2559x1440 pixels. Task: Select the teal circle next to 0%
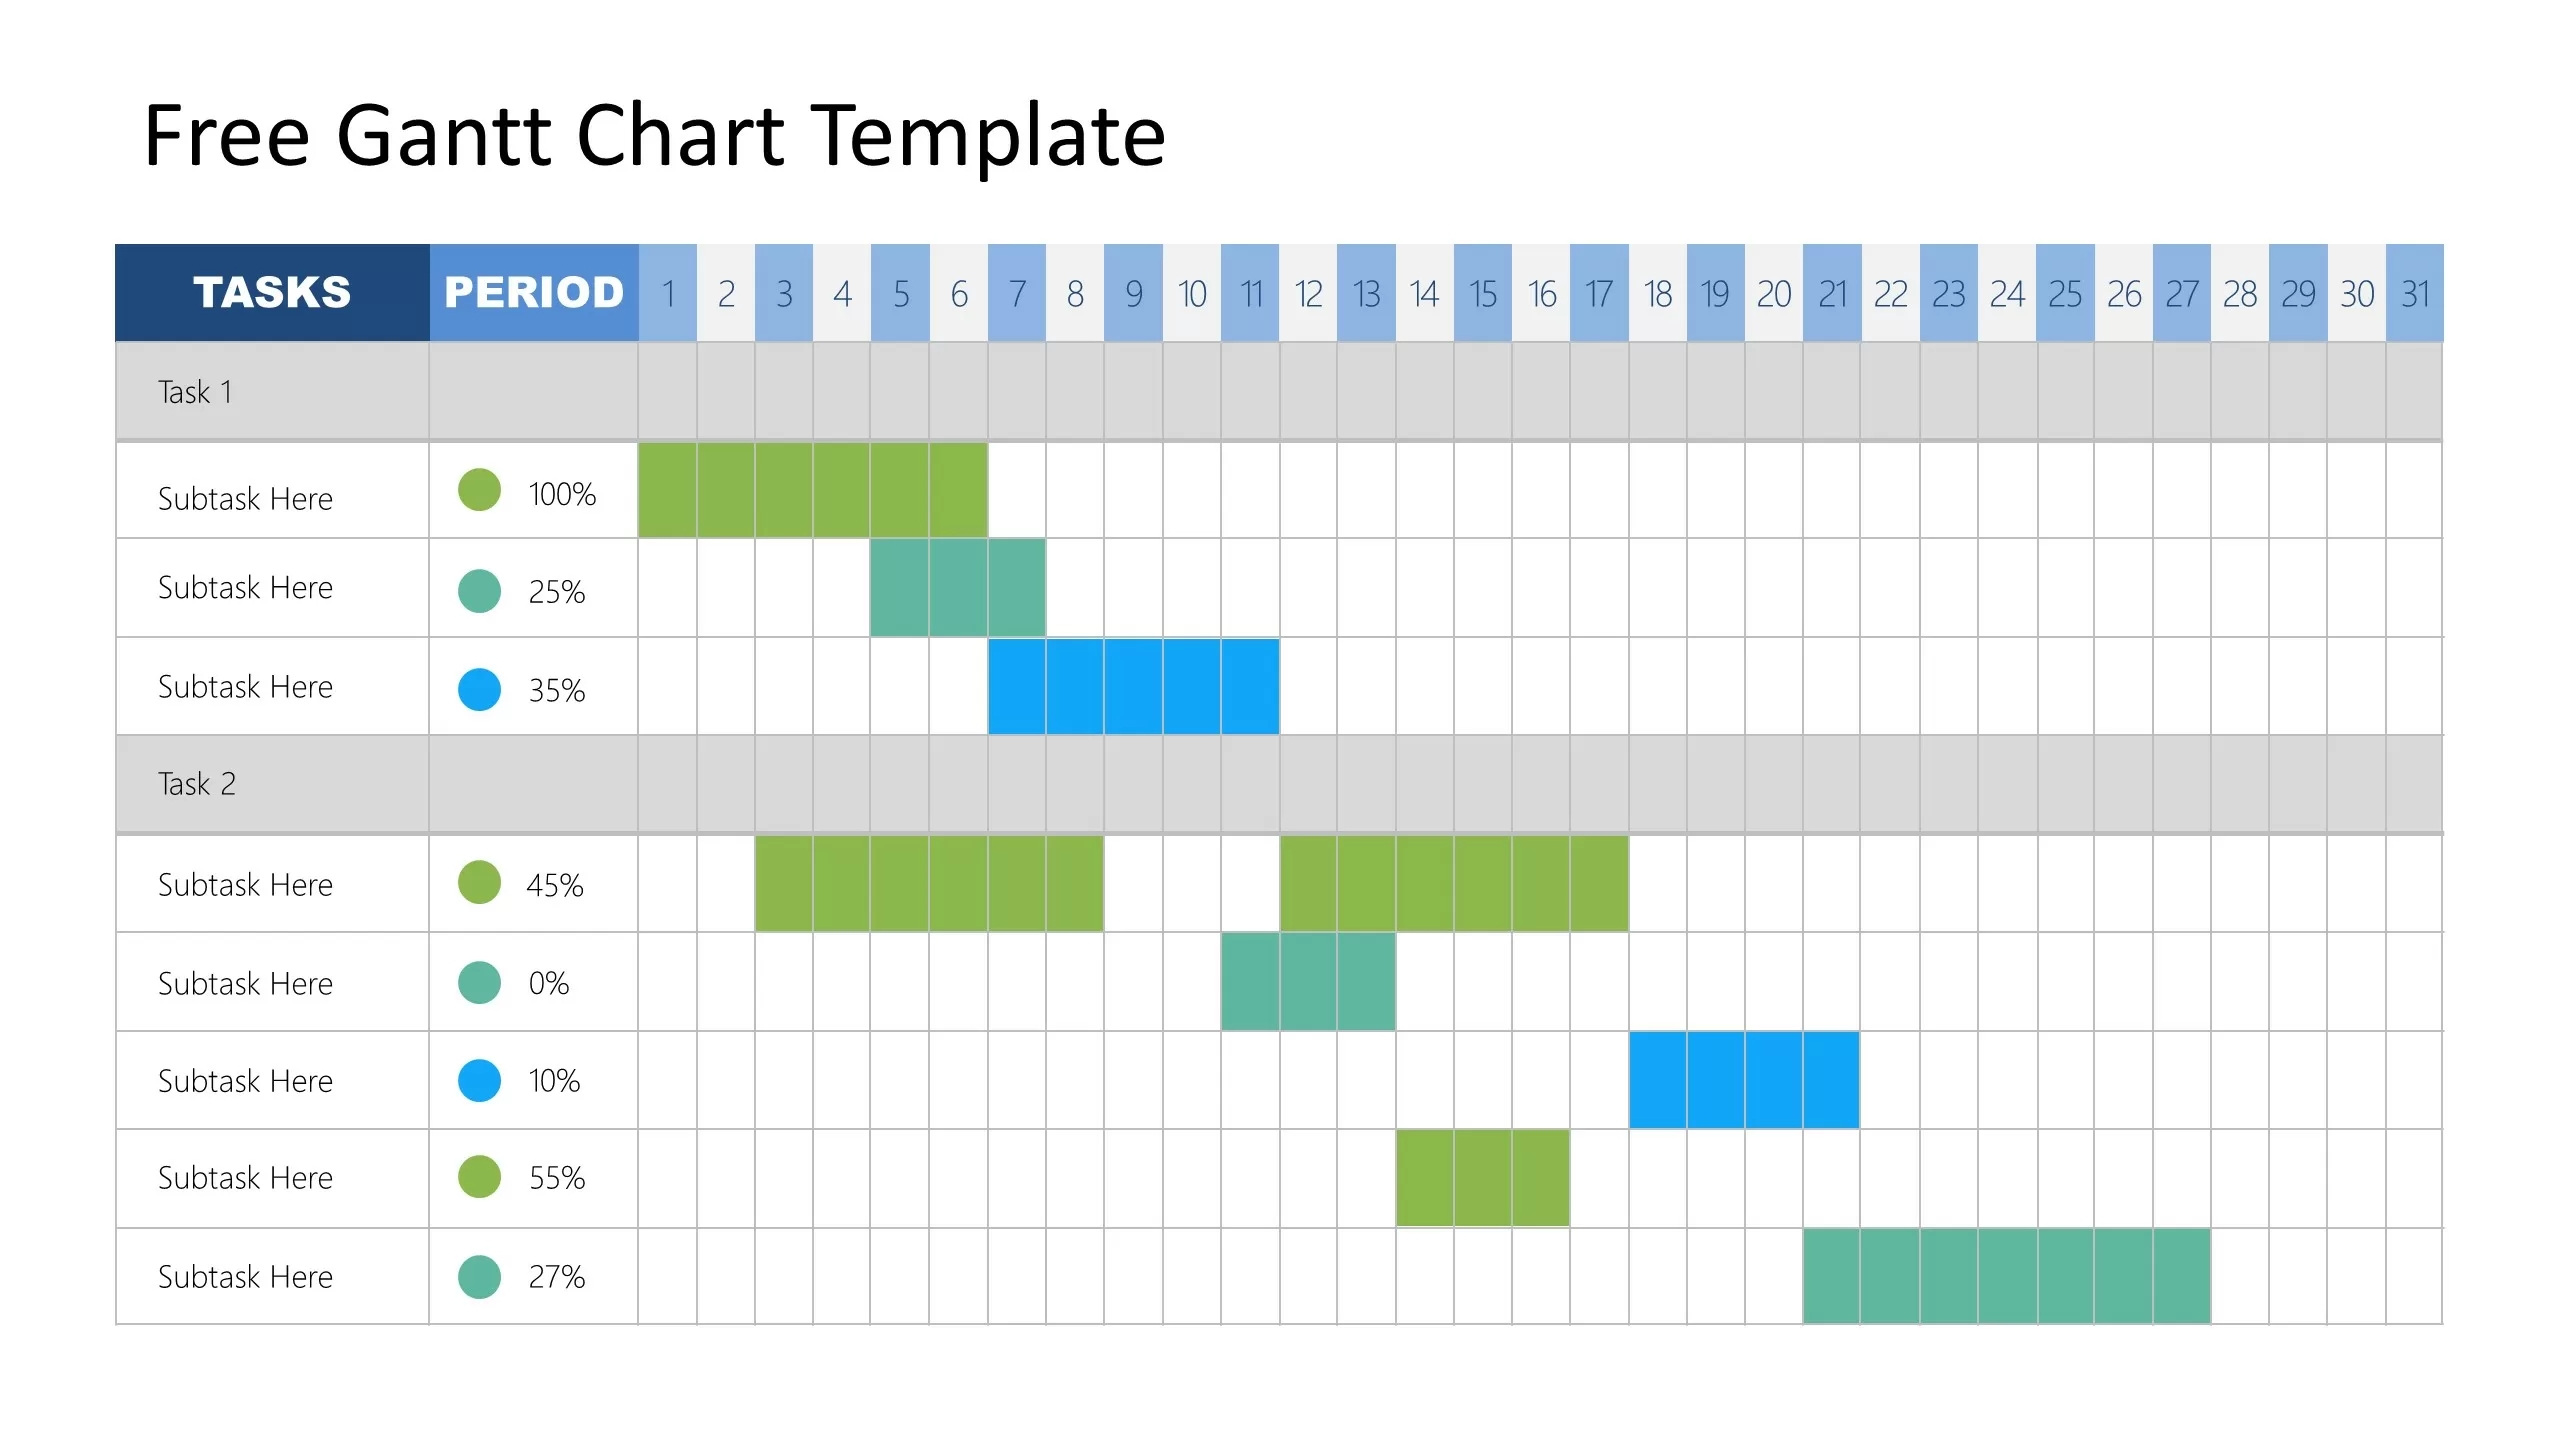(479, 982)
